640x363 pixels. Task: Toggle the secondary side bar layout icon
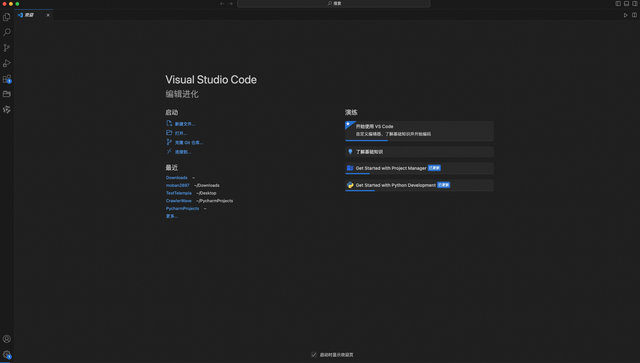(x=635, y=3)
